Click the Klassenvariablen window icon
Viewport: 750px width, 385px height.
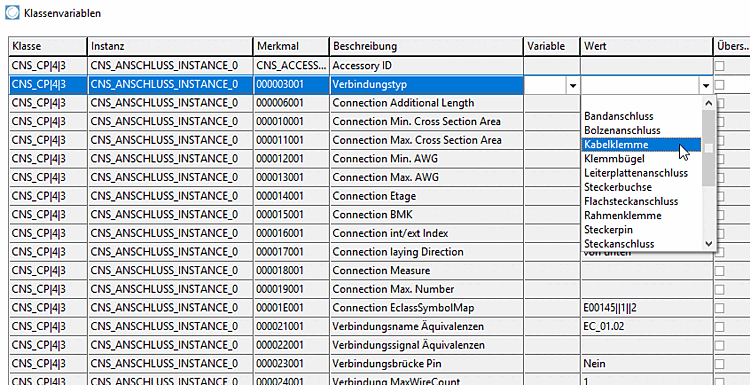(12, 12)
